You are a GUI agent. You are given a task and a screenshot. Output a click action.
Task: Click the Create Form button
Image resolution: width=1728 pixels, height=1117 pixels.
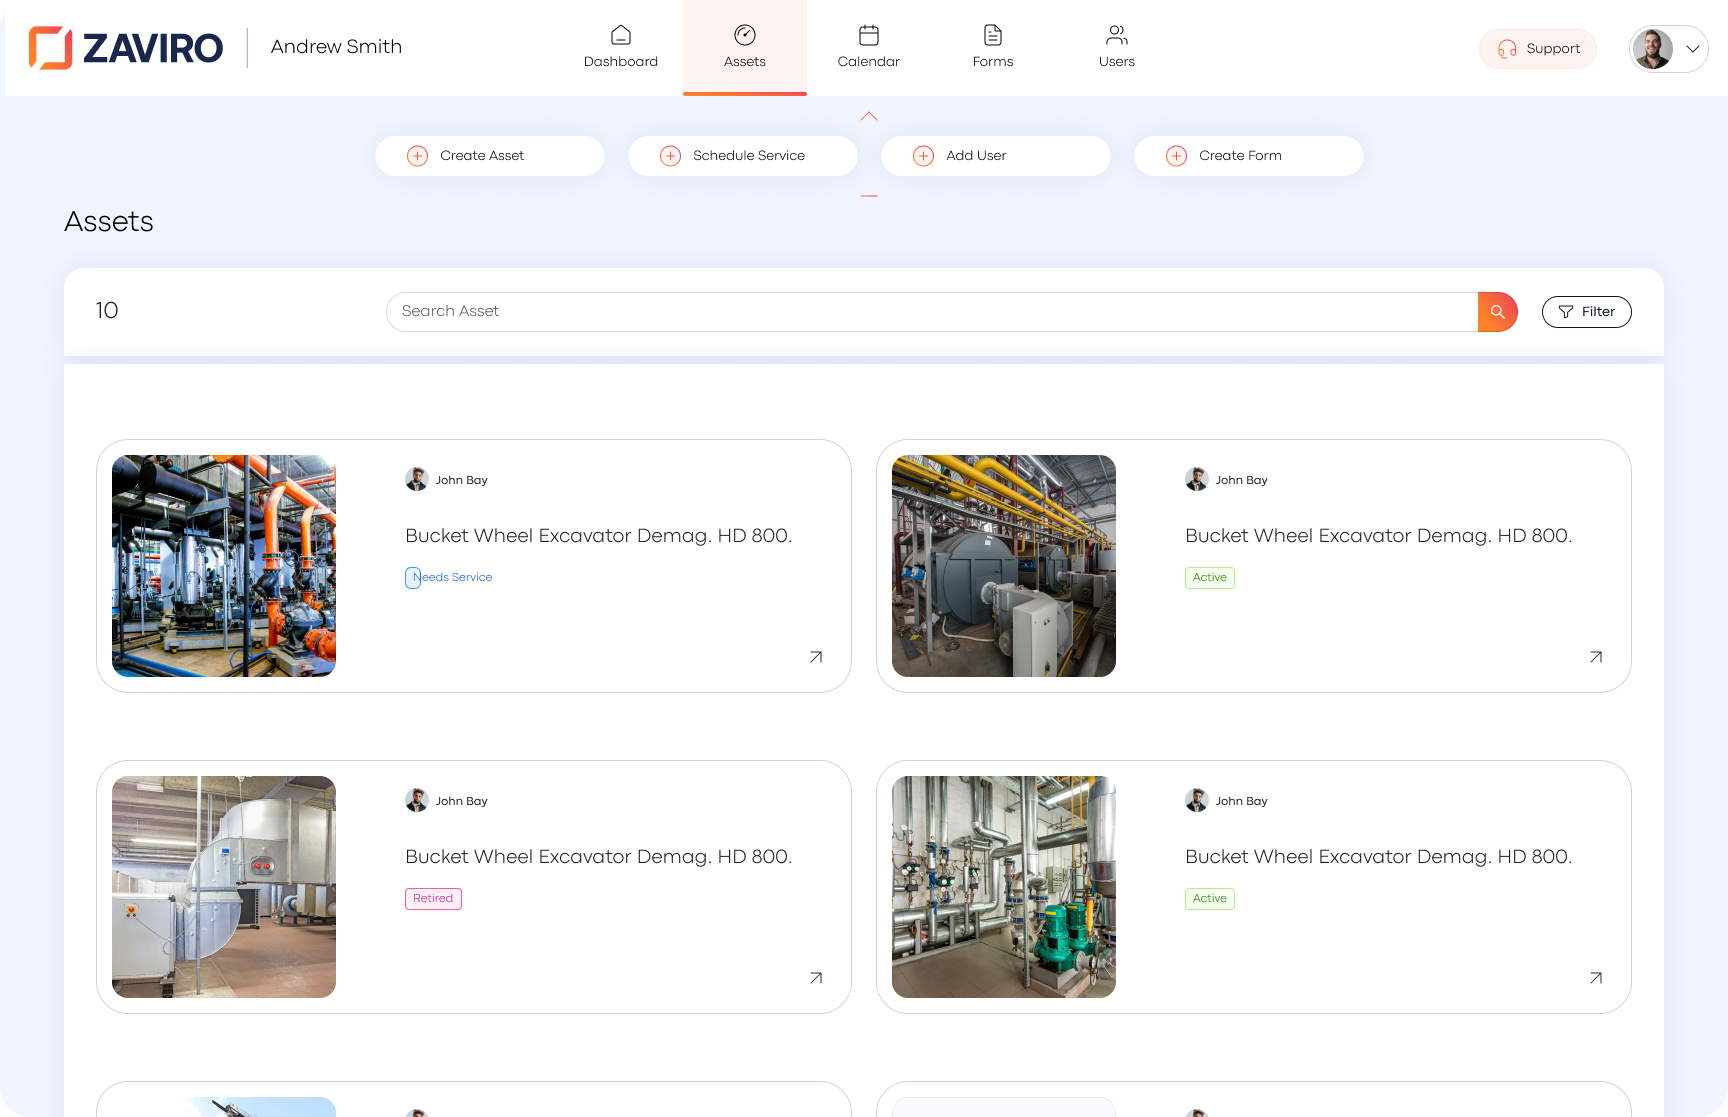point(1249,156)
